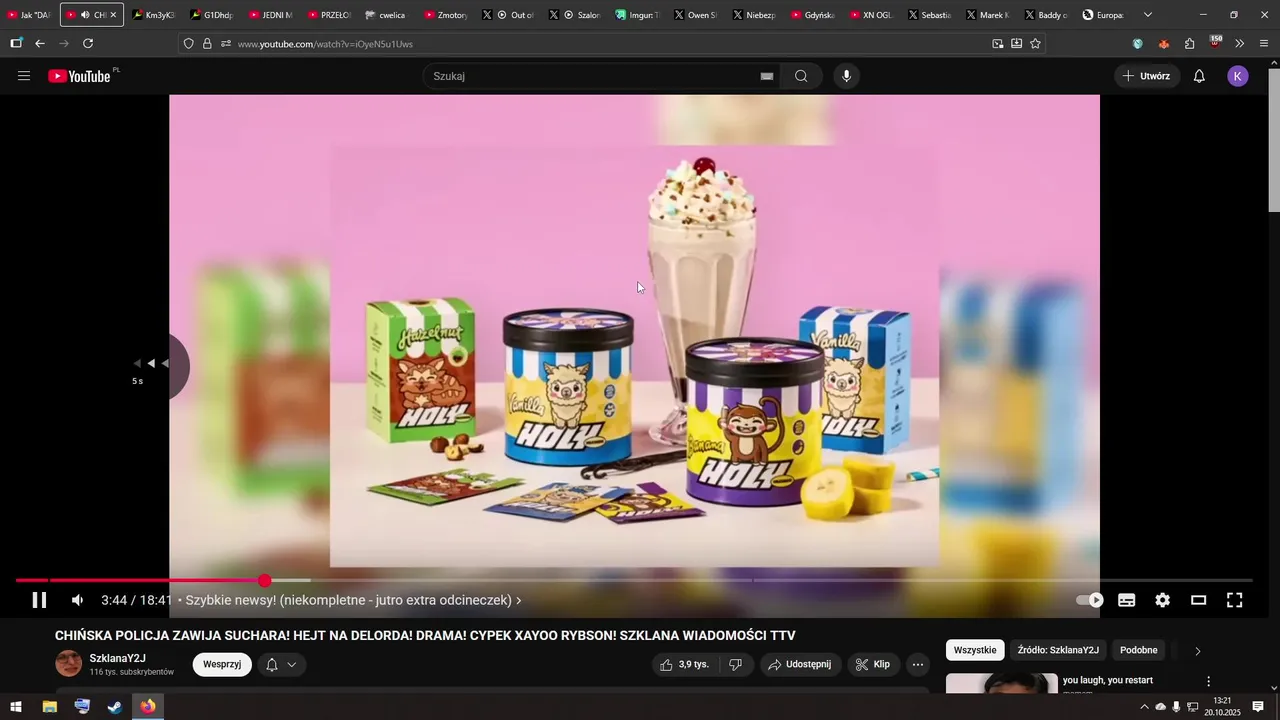The width and height of the screenshot is (1280, 720).
Task: Mute the playing tab audio icon
Action: click(x=84, y=15)
